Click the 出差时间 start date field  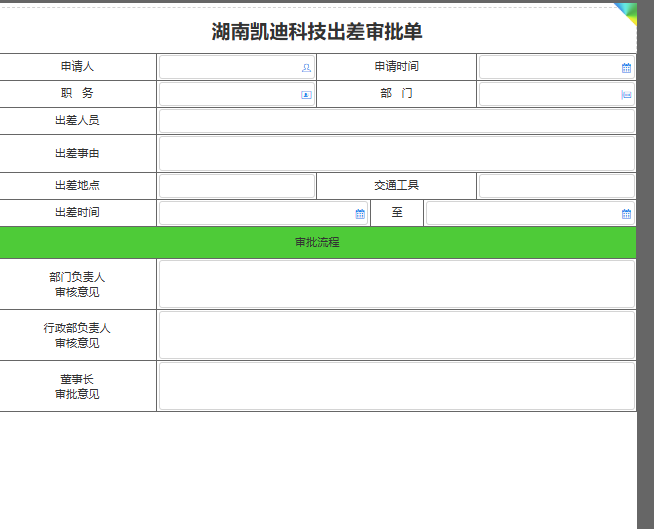point(263,213)
